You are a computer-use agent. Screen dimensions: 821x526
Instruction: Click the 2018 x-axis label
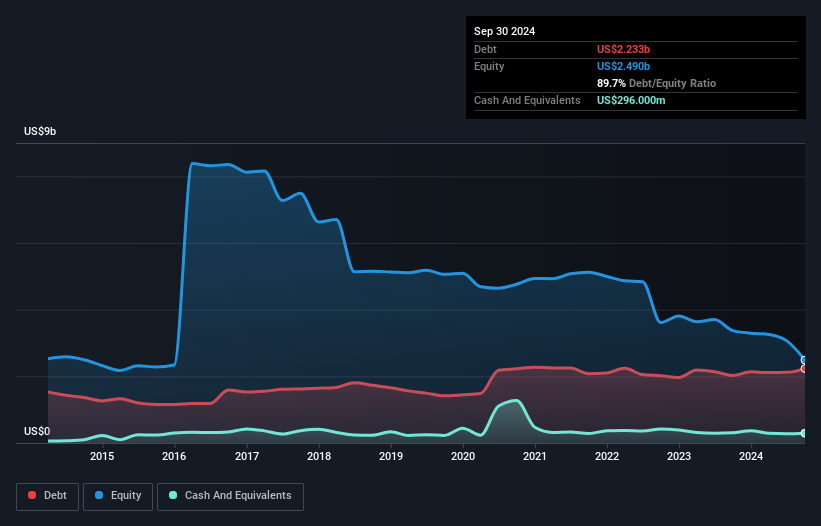pos(319,456)
